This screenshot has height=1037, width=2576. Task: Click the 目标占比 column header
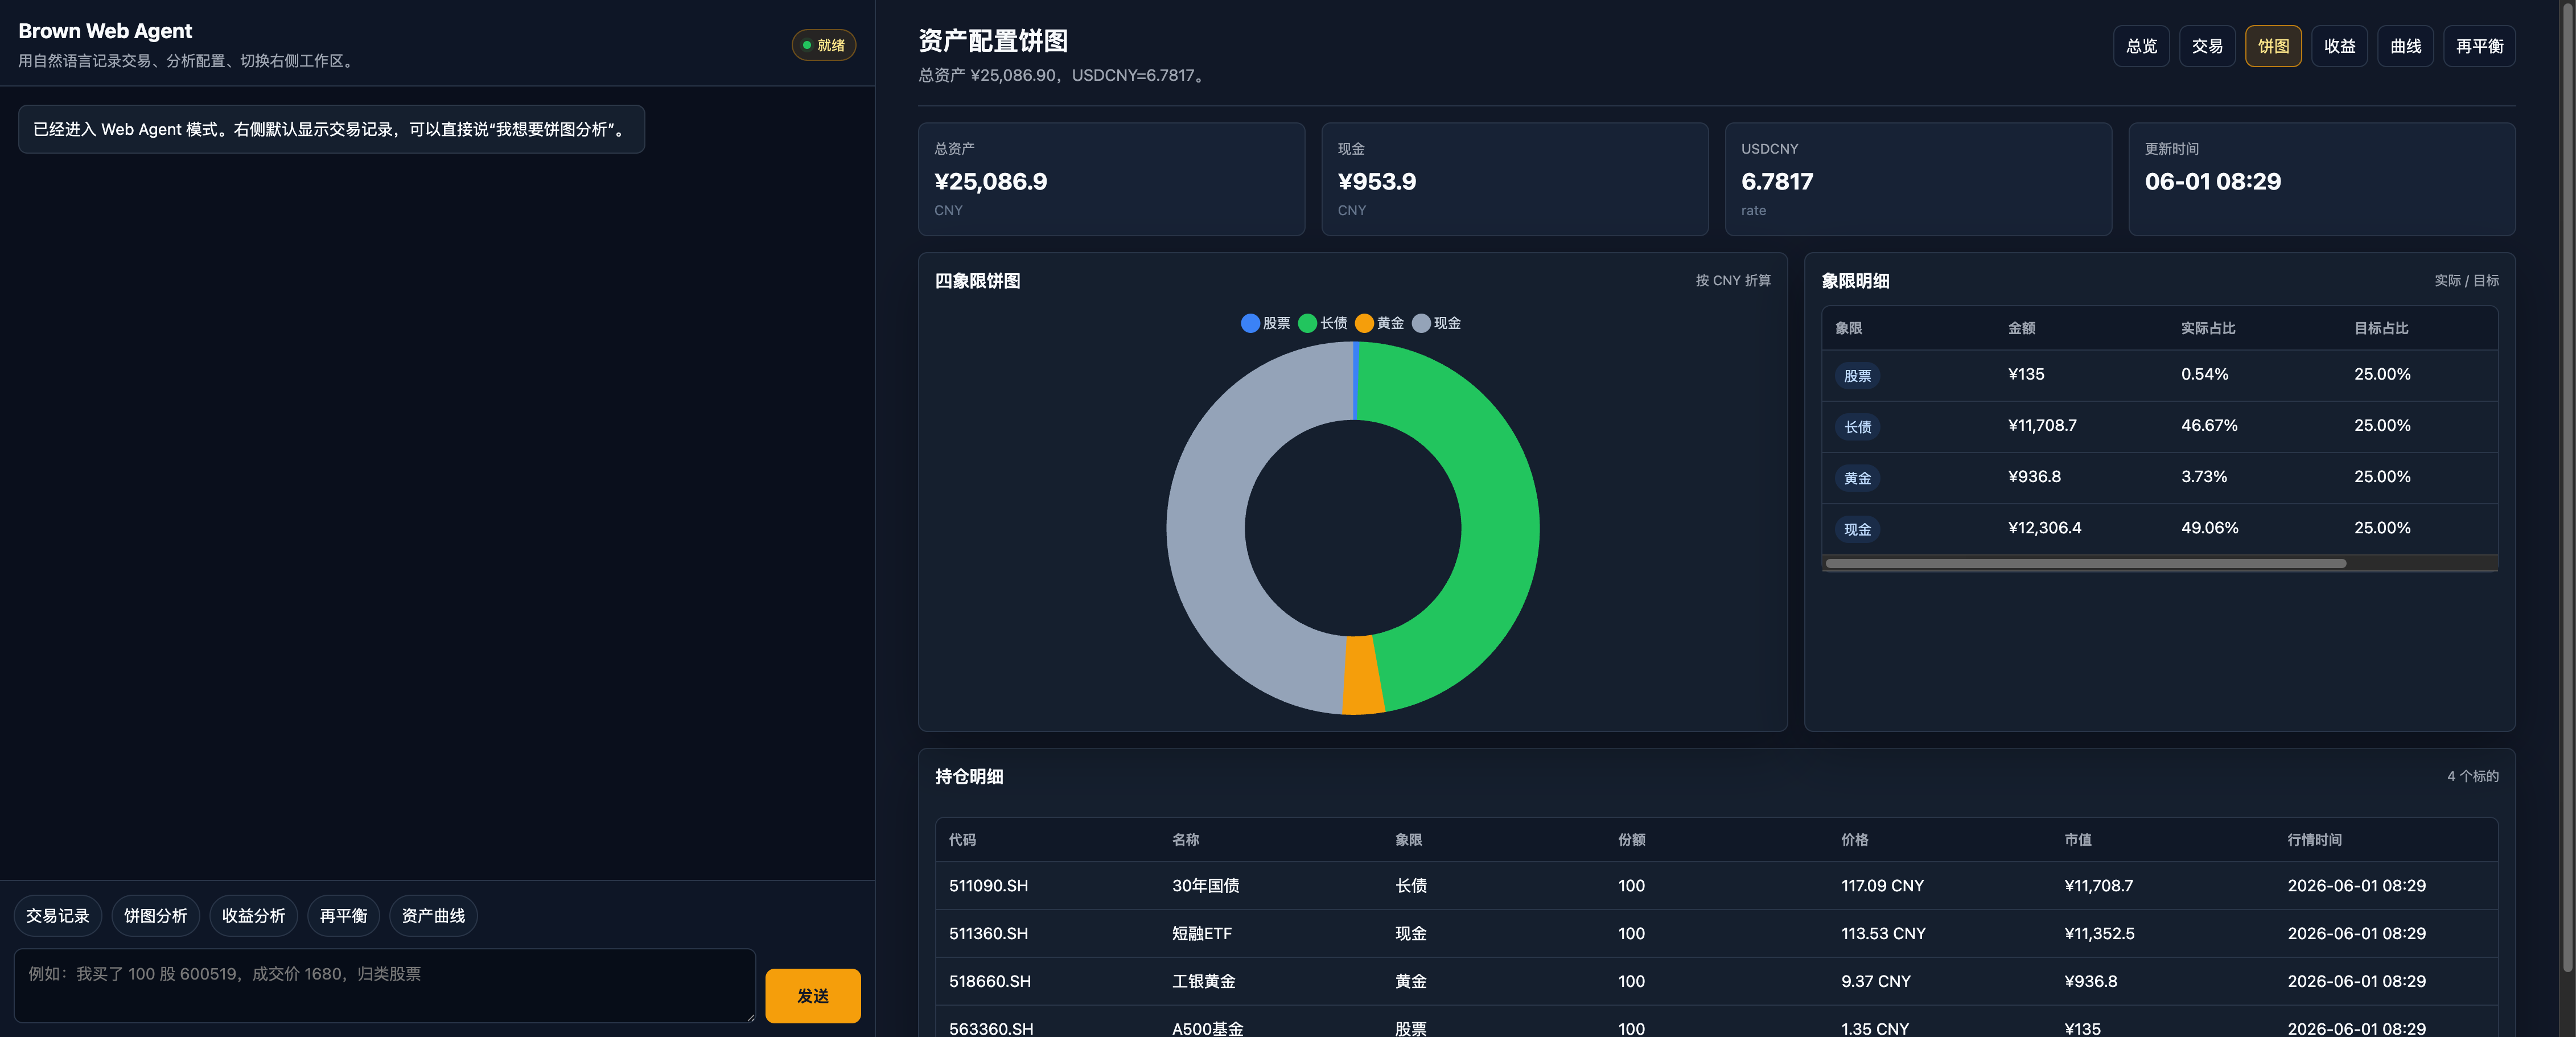[2381, 328]
